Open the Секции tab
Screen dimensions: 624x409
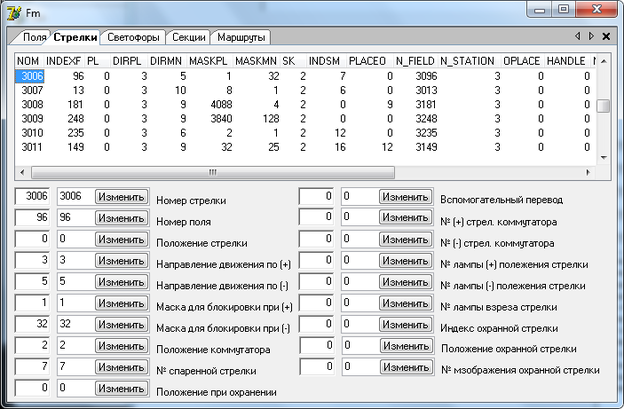187,38
